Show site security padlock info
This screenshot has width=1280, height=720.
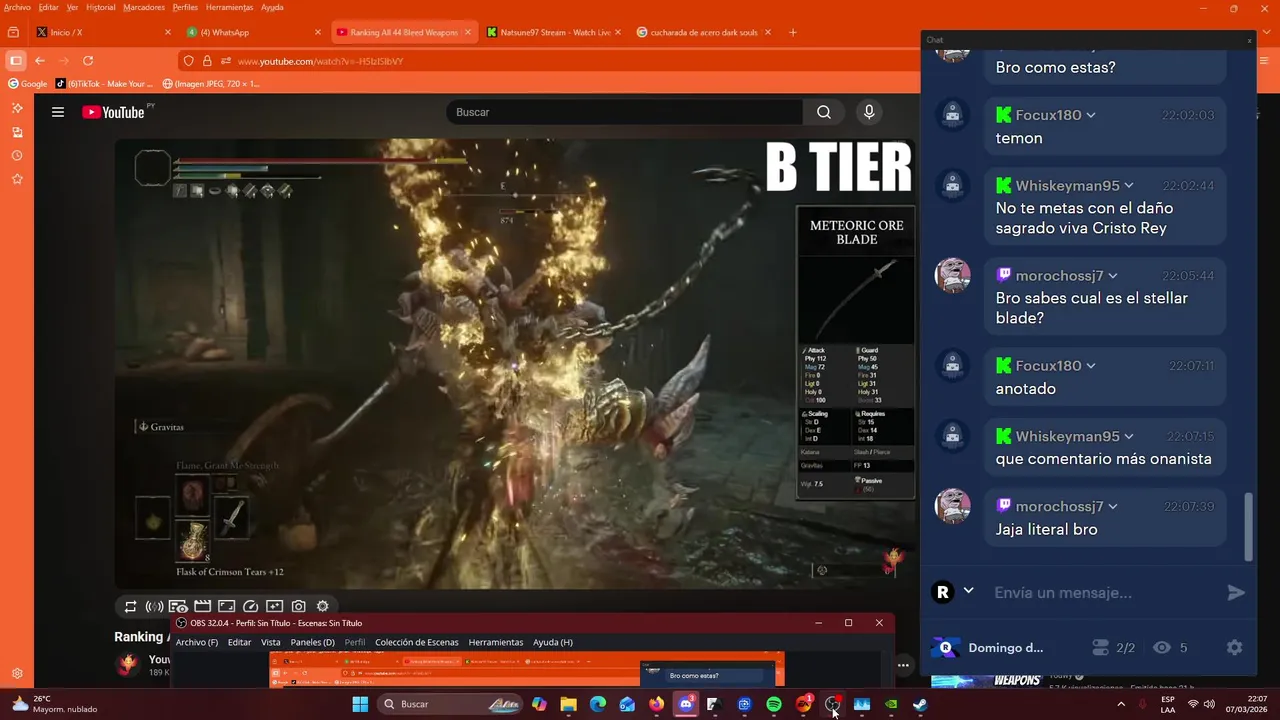point(207,61)
